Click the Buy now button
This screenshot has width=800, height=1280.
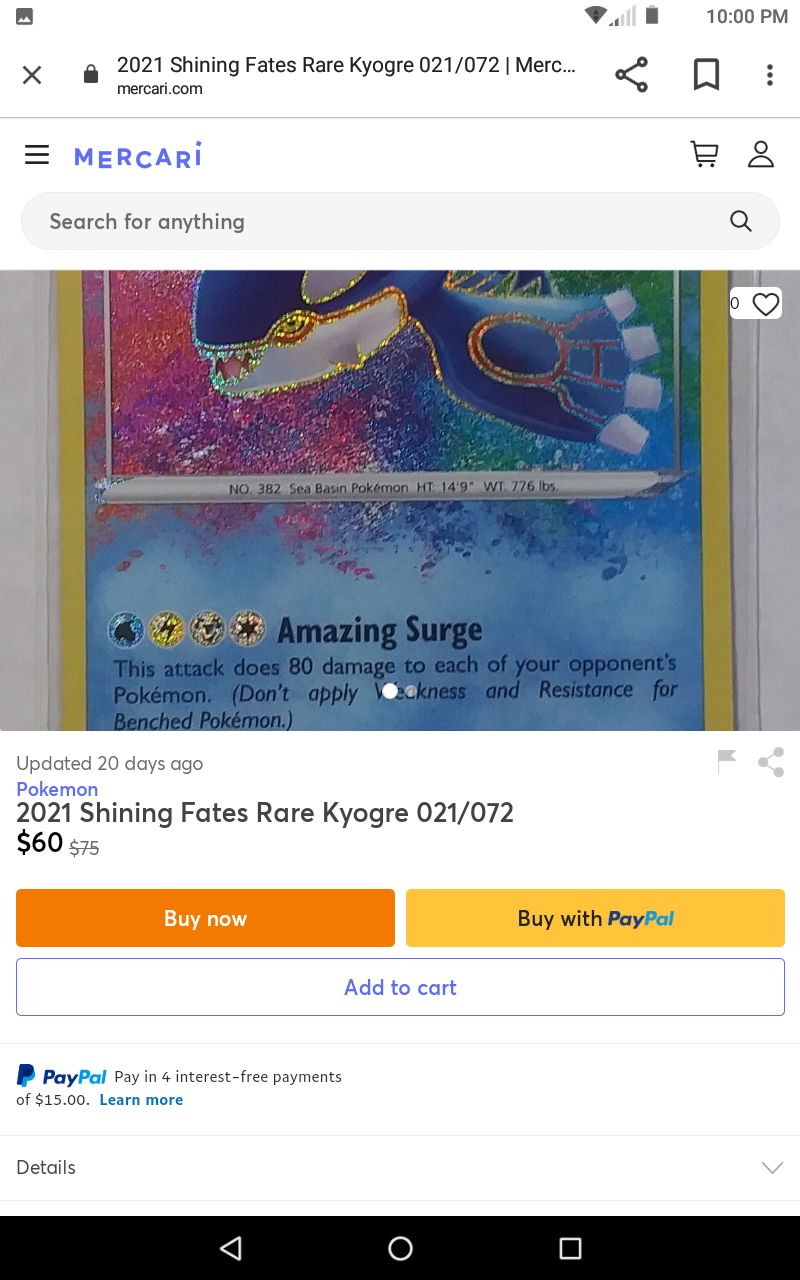point(205,918)
